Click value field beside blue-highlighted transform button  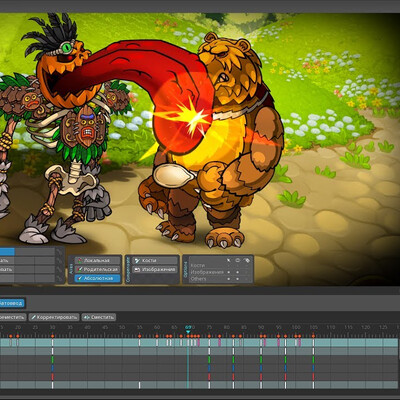pos(35,252)
